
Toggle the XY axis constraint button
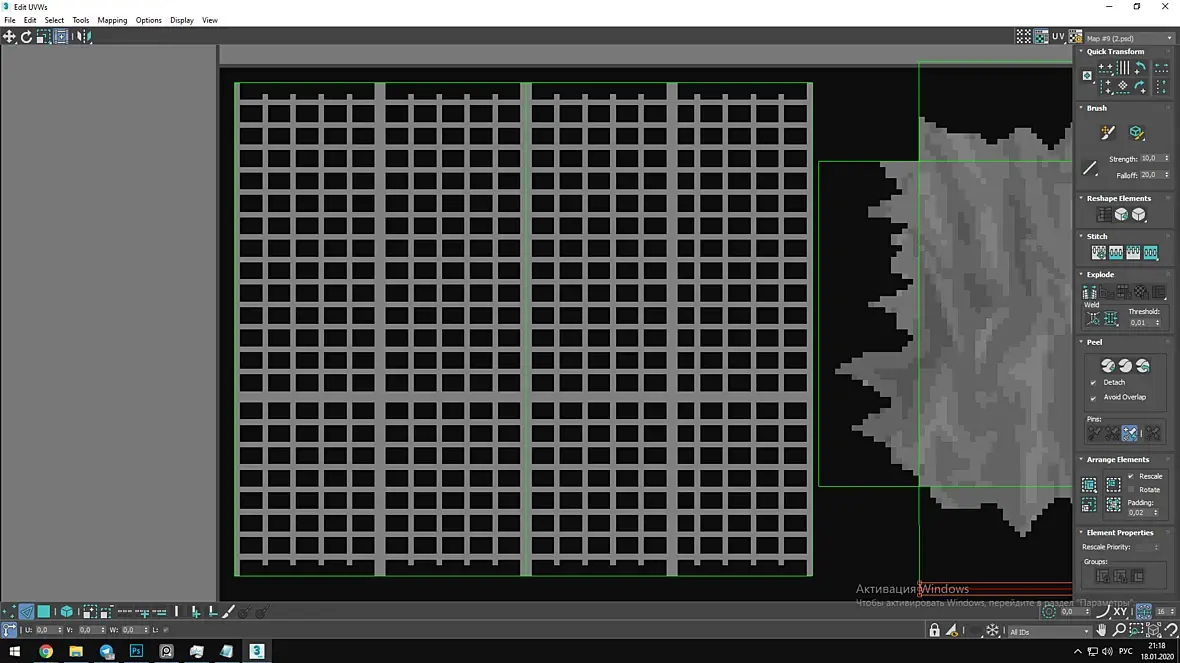[1120, 612]
